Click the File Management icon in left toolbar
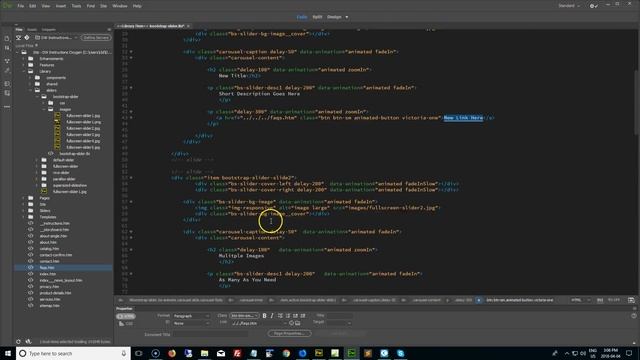The image size is (640, 360). pyautogui.click(x=7, y=48)
